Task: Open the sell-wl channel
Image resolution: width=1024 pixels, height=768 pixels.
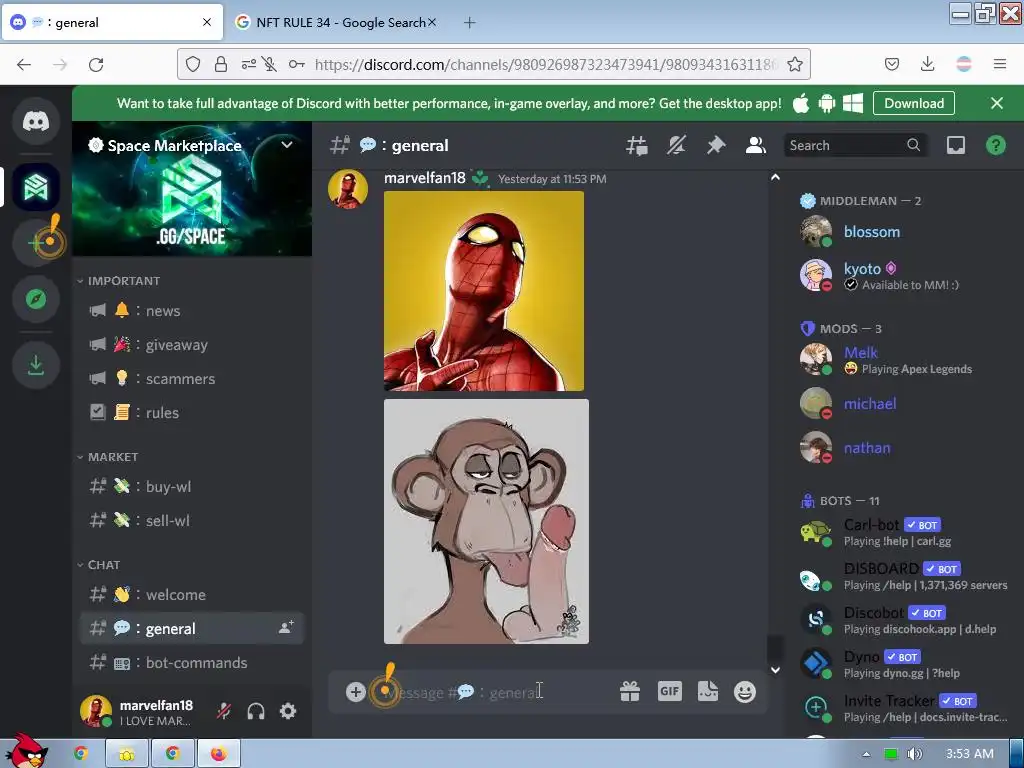Action: point(192,520)
